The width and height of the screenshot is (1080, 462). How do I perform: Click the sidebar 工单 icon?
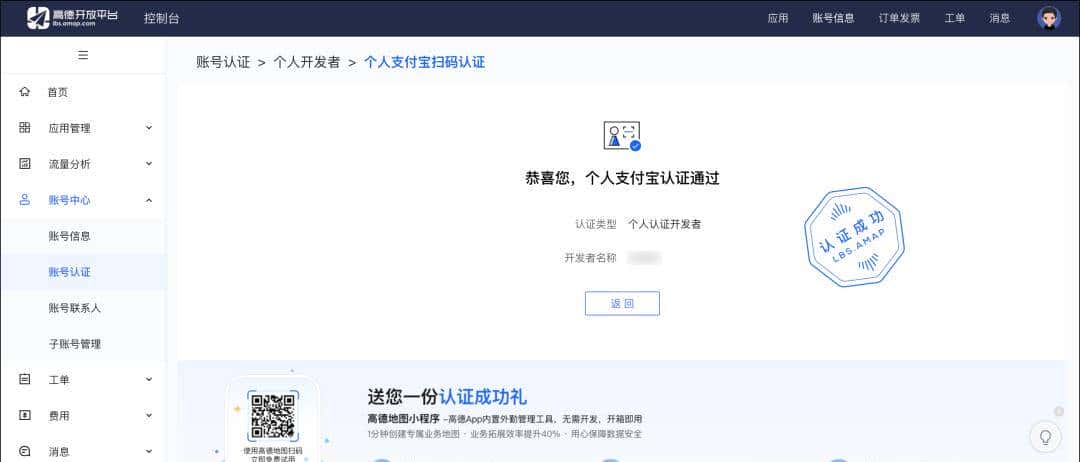(x=25, y=379)
